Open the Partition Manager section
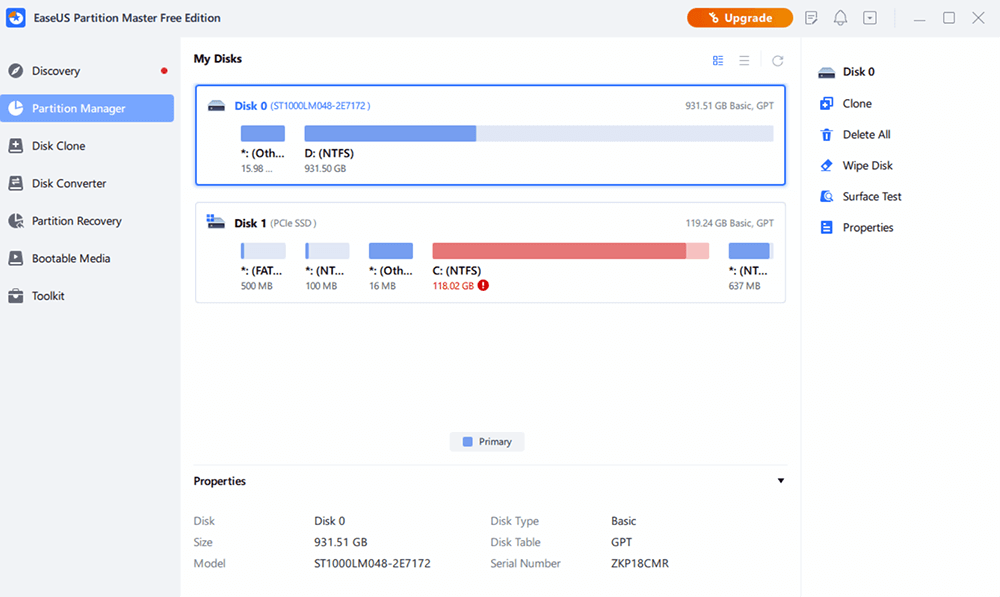This screenshot has width=1000, height=597. [87, 108]
